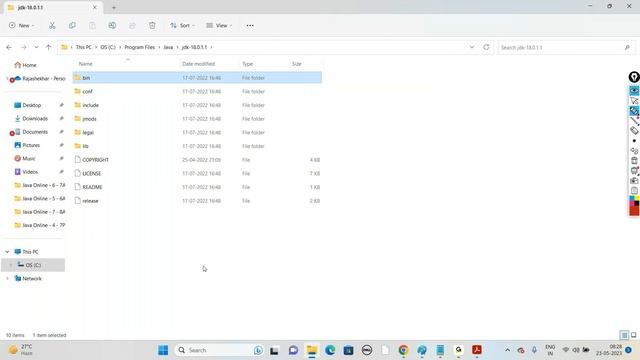The width and height of the screenshot is (640, 360).
Task: Click the Forward navigation arrow
Action: pyautogui.click(x=24, y=47)
